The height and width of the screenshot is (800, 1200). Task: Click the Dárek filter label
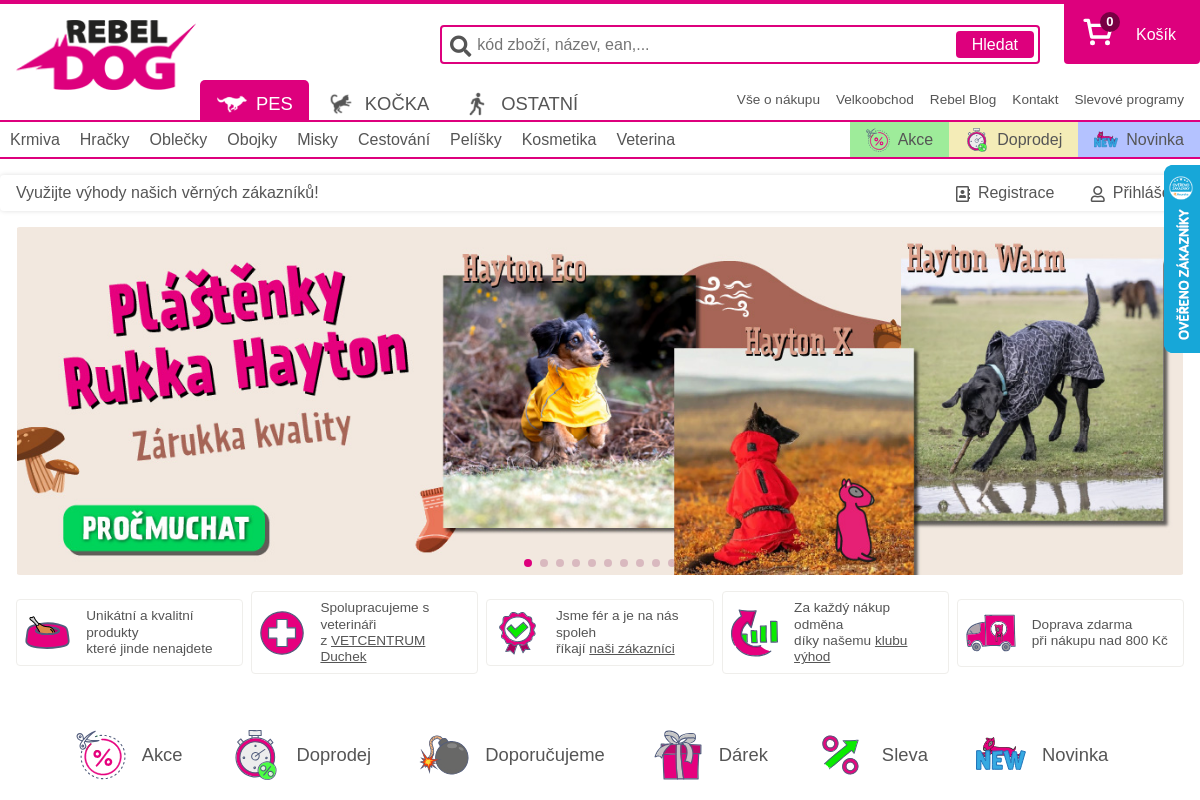click(x=743, y=755)
